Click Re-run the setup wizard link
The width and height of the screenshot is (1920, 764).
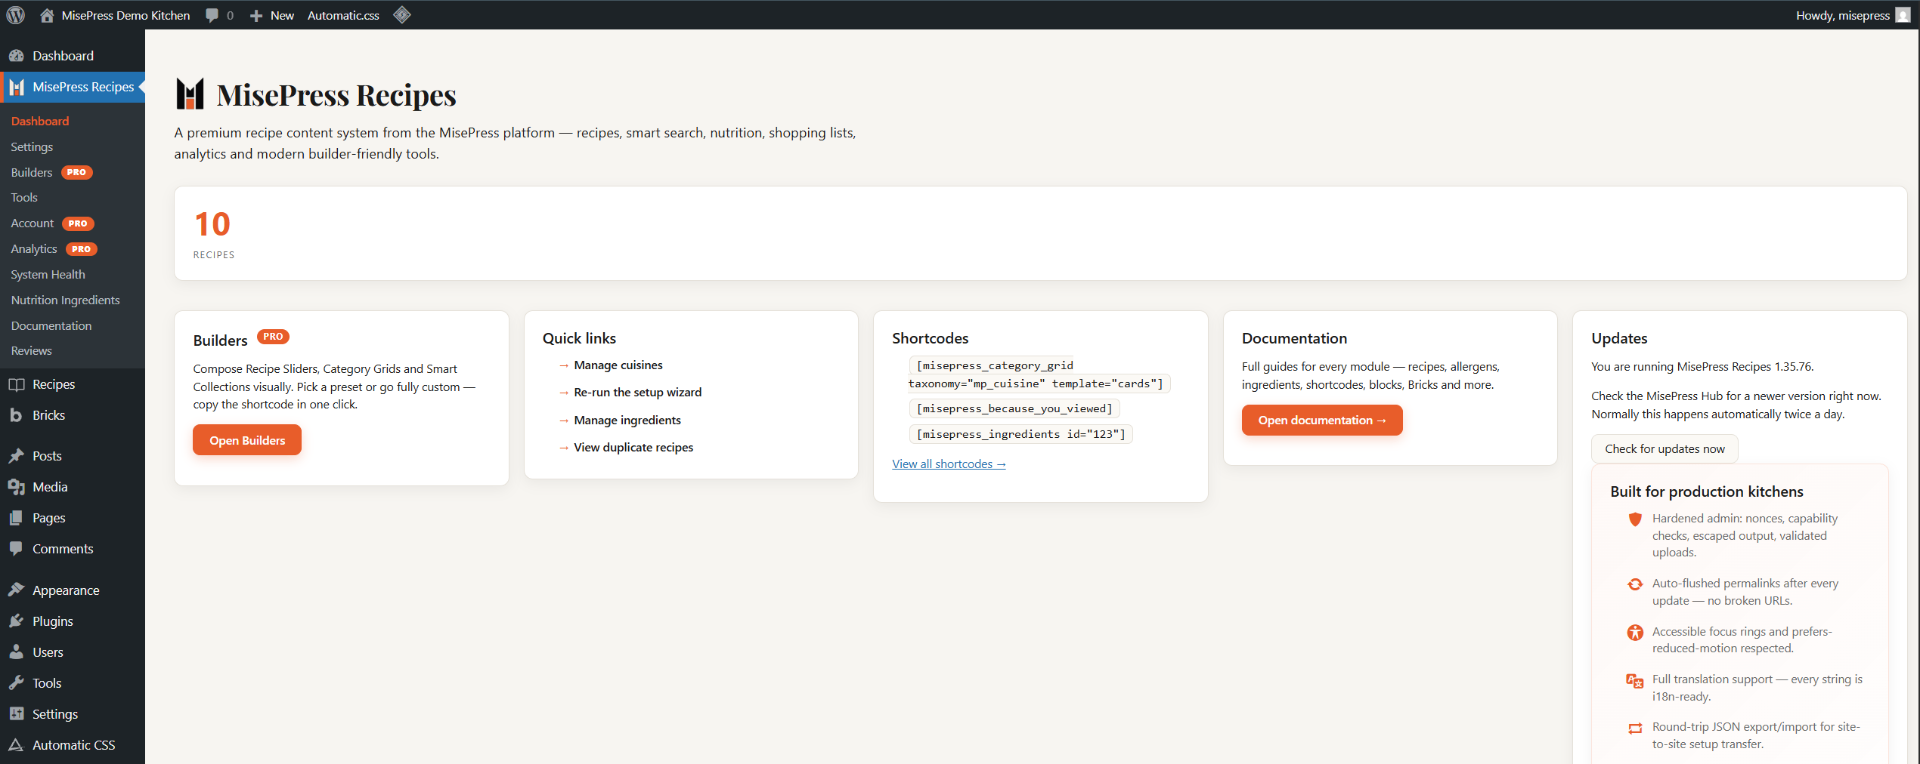[x=638, y=392]
